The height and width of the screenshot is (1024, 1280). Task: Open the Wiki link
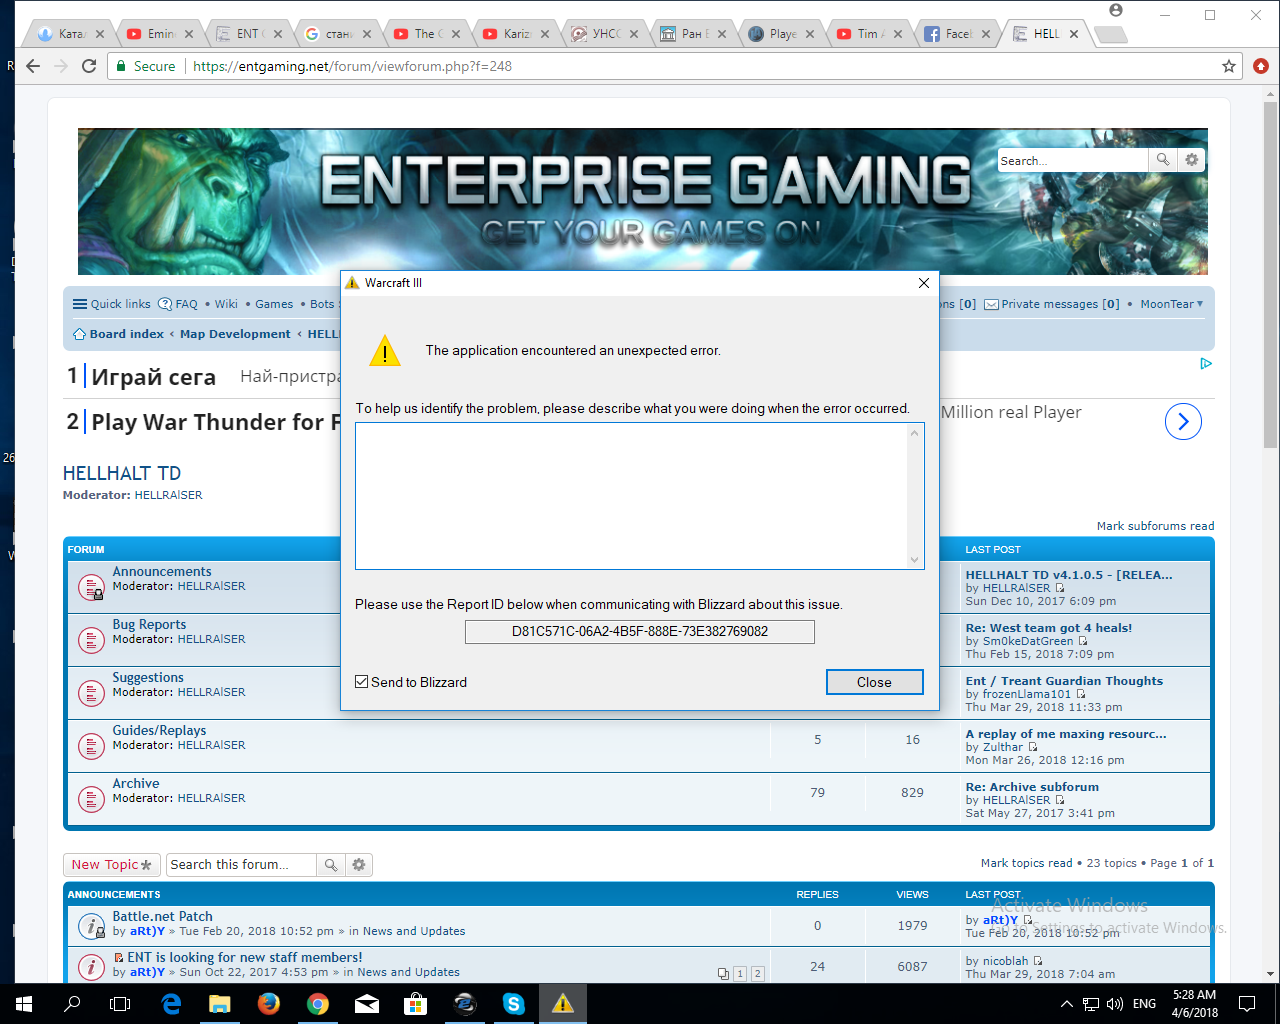tap(226, 304)
